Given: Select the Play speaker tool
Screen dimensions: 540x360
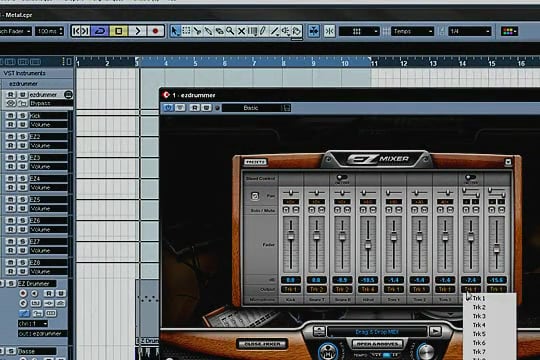Looking at the screenshot, I should (285, 31).
